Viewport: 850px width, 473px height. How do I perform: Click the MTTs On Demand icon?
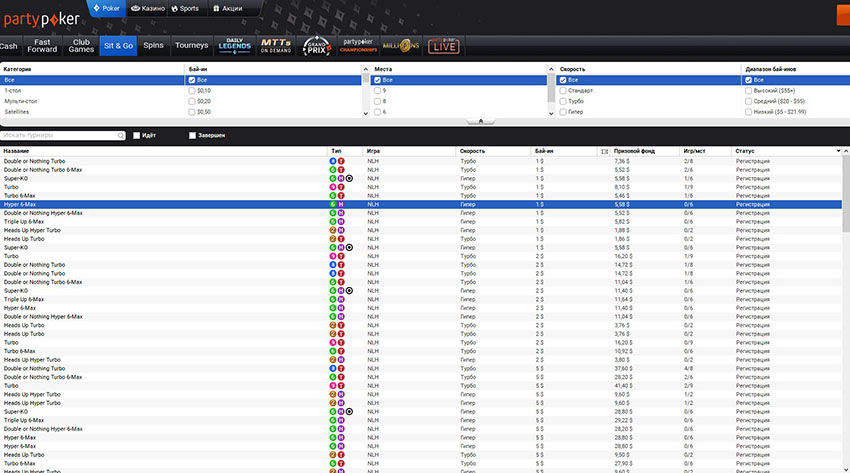click(x=276, y=45)
